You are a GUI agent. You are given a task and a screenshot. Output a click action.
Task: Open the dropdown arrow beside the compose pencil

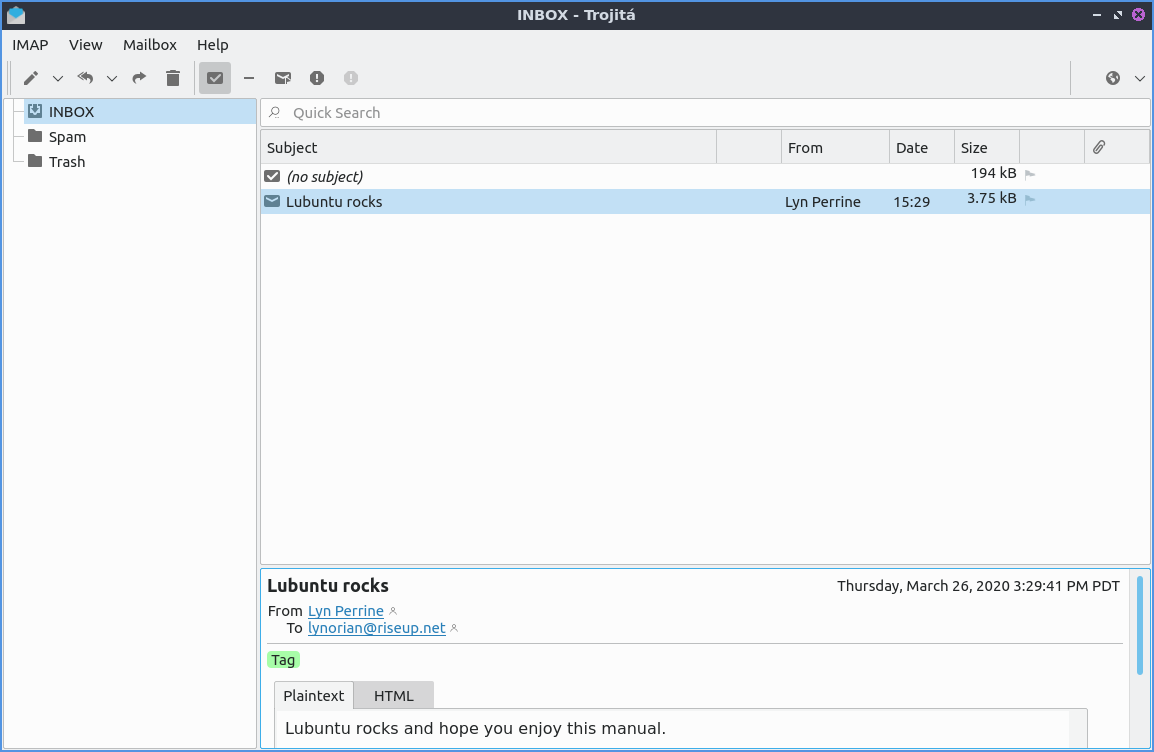click(58, 78)
